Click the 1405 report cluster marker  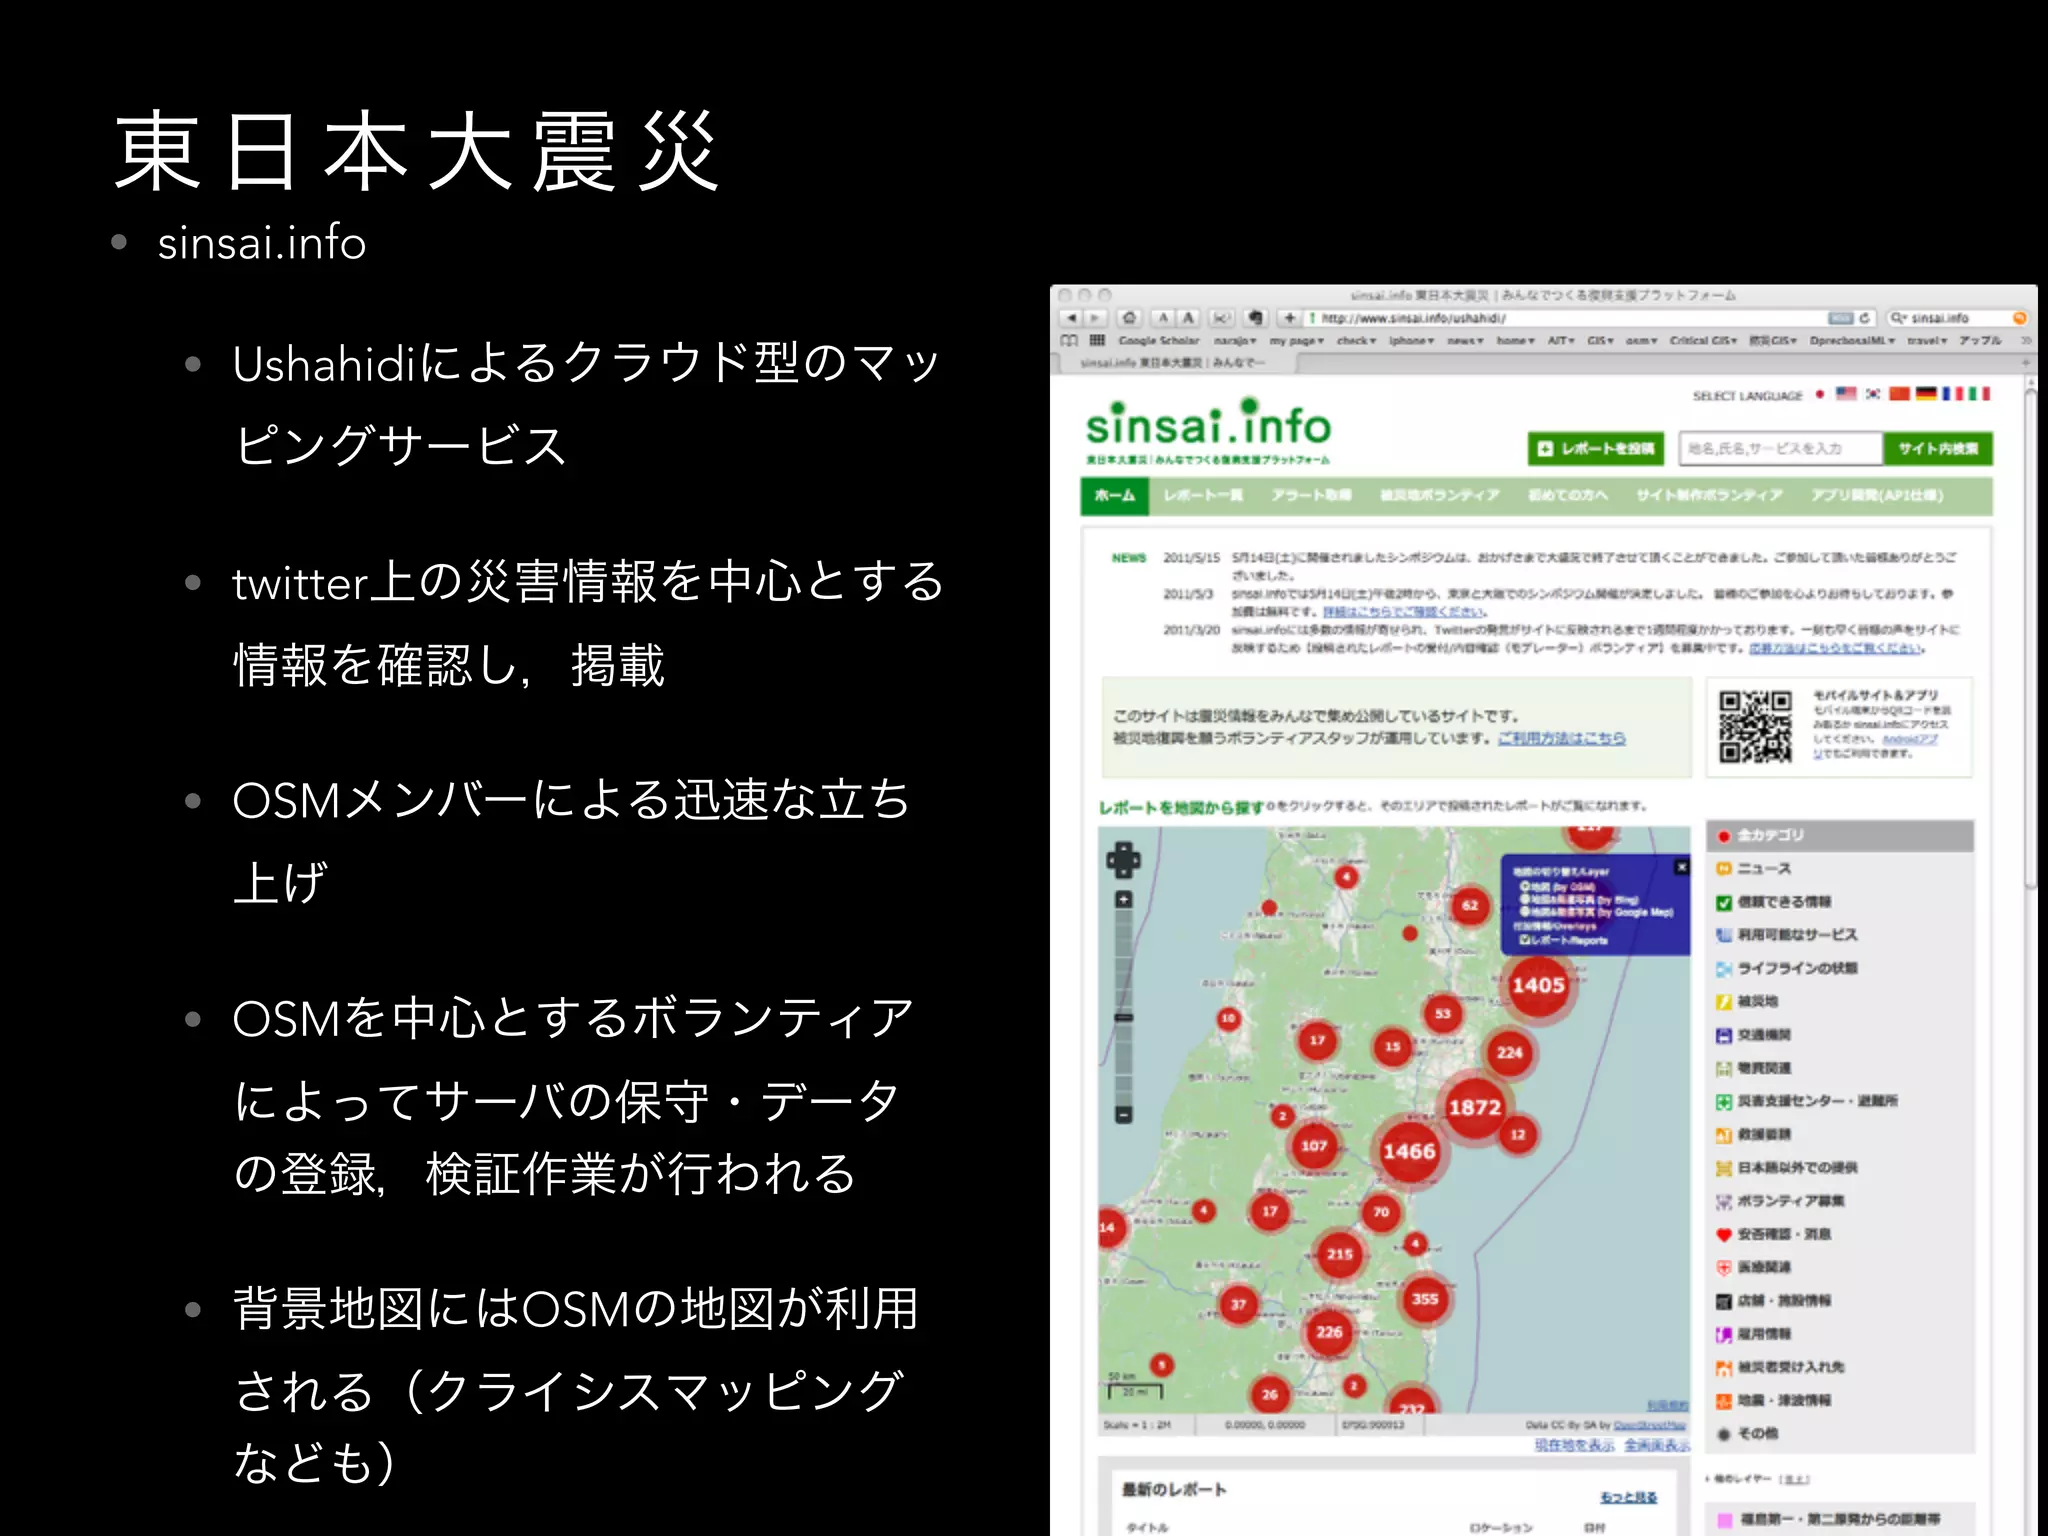click(1538, 985)
